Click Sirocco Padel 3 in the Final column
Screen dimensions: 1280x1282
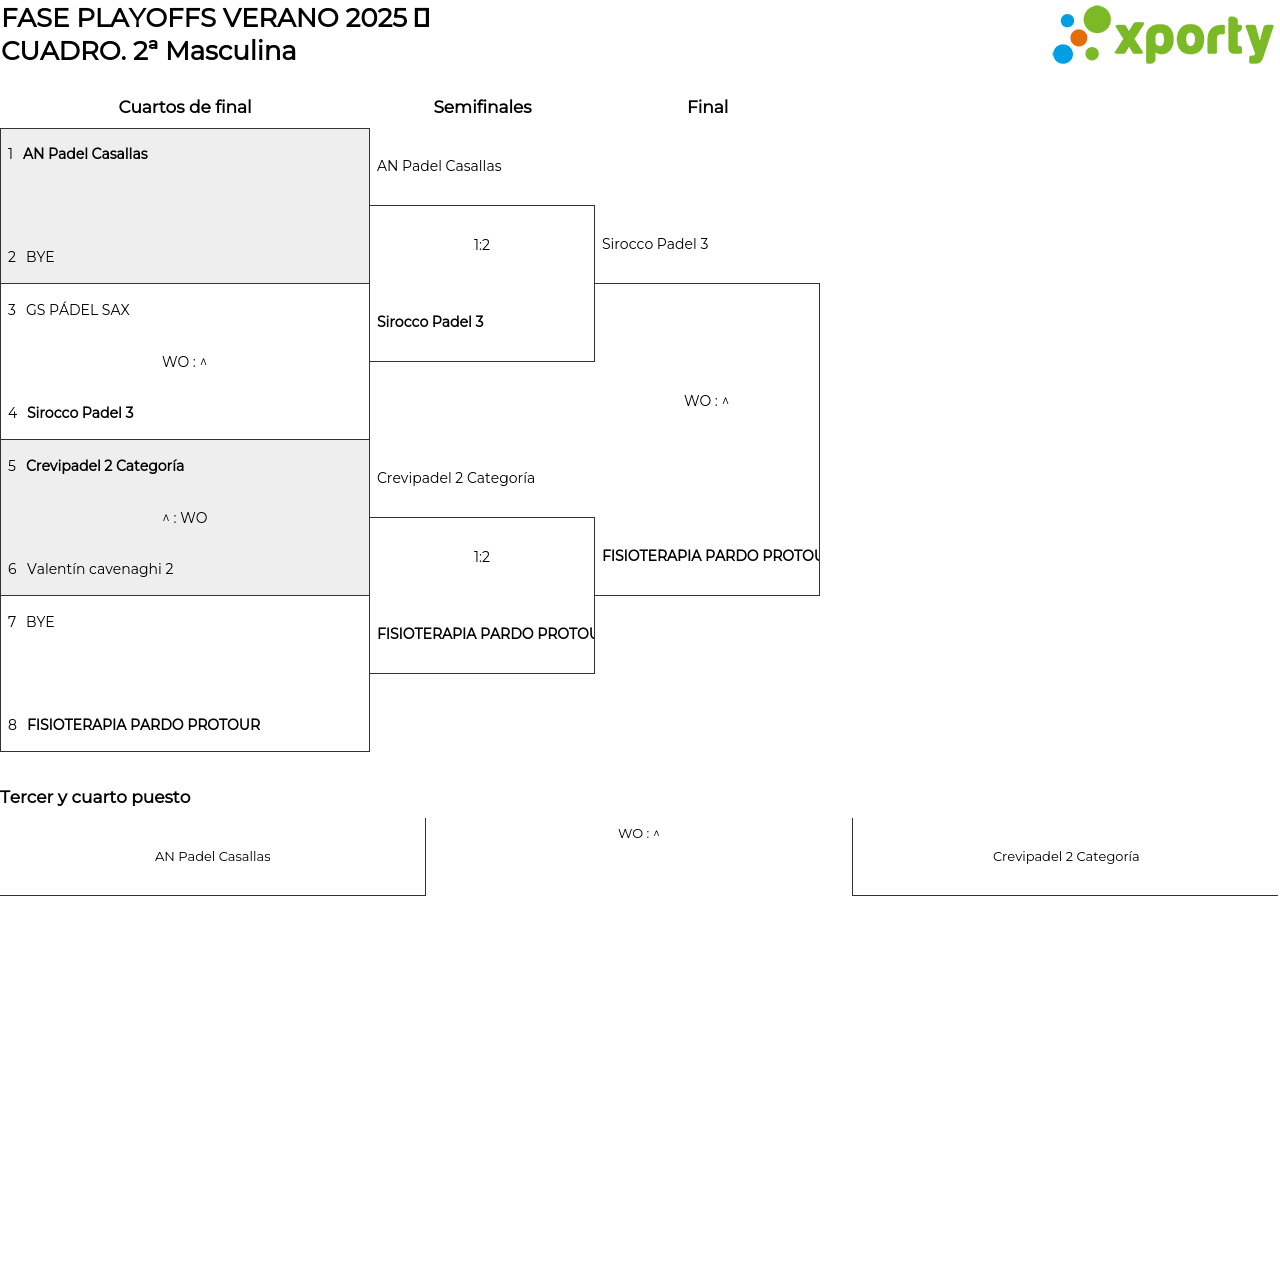(x=655, y=244)
